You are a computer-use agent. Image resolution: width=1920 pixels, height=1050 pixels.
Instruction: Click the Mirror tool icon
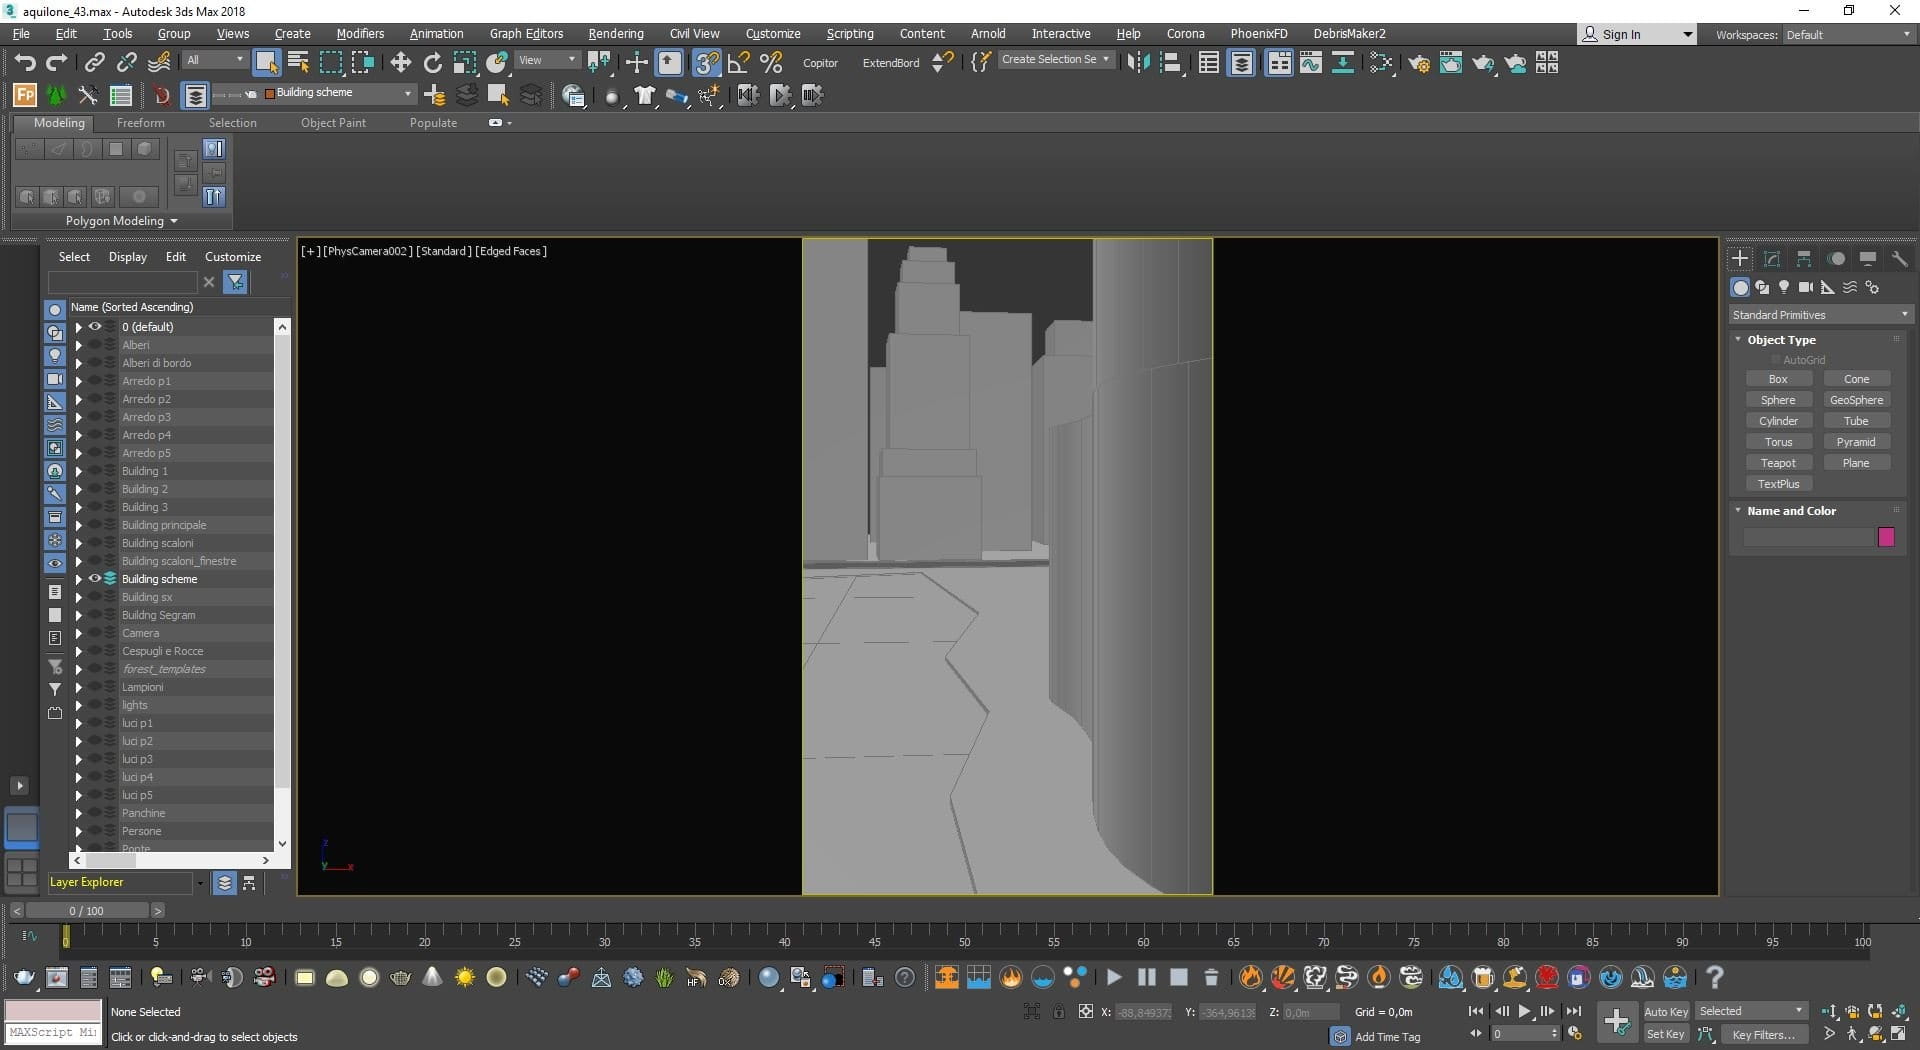(x=1138, y=63)
